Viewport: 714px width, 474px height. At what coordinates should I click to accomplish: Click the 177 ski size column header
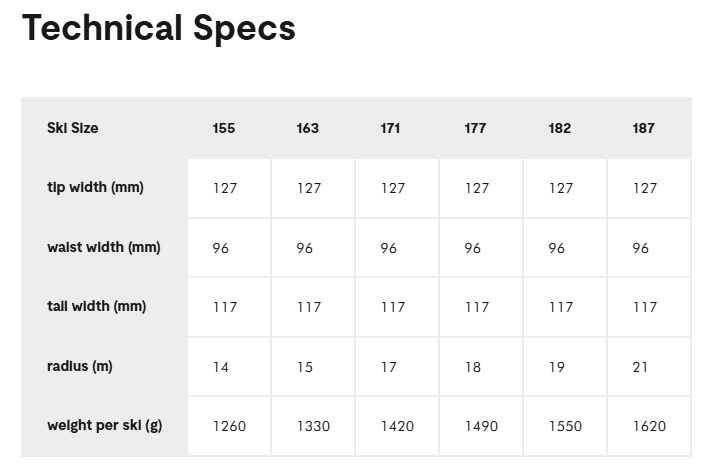pyautogui.click(x=476, y=128)
